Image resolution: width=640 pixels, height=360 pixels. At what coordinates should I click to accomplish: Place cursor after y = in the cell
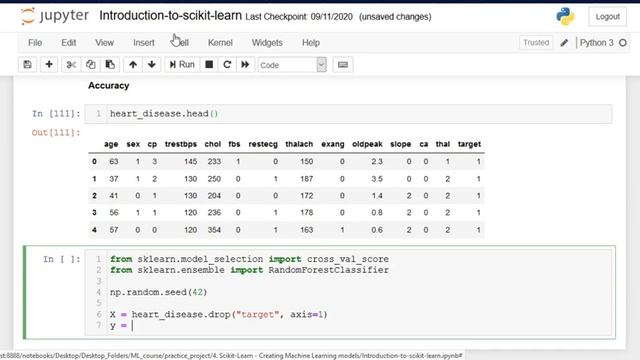click(x=133, y=326)
